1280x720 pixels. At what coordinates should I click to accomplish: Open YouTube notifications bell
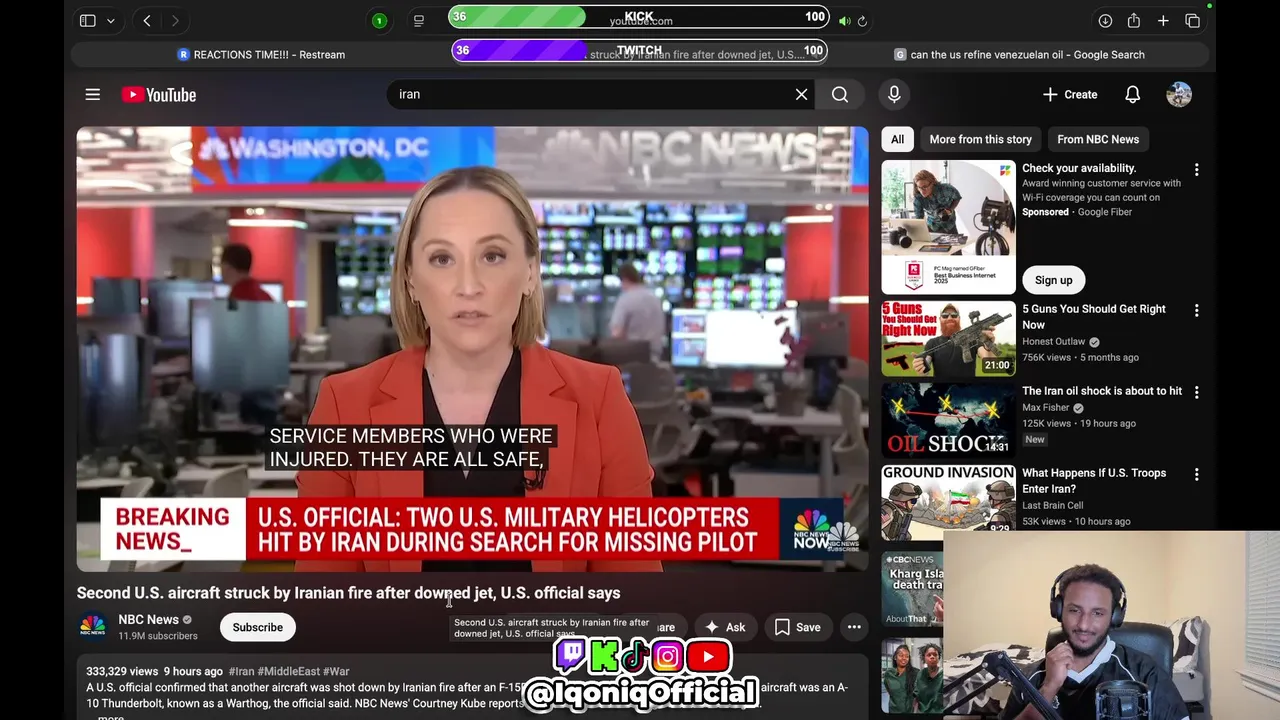(1132, 94)
